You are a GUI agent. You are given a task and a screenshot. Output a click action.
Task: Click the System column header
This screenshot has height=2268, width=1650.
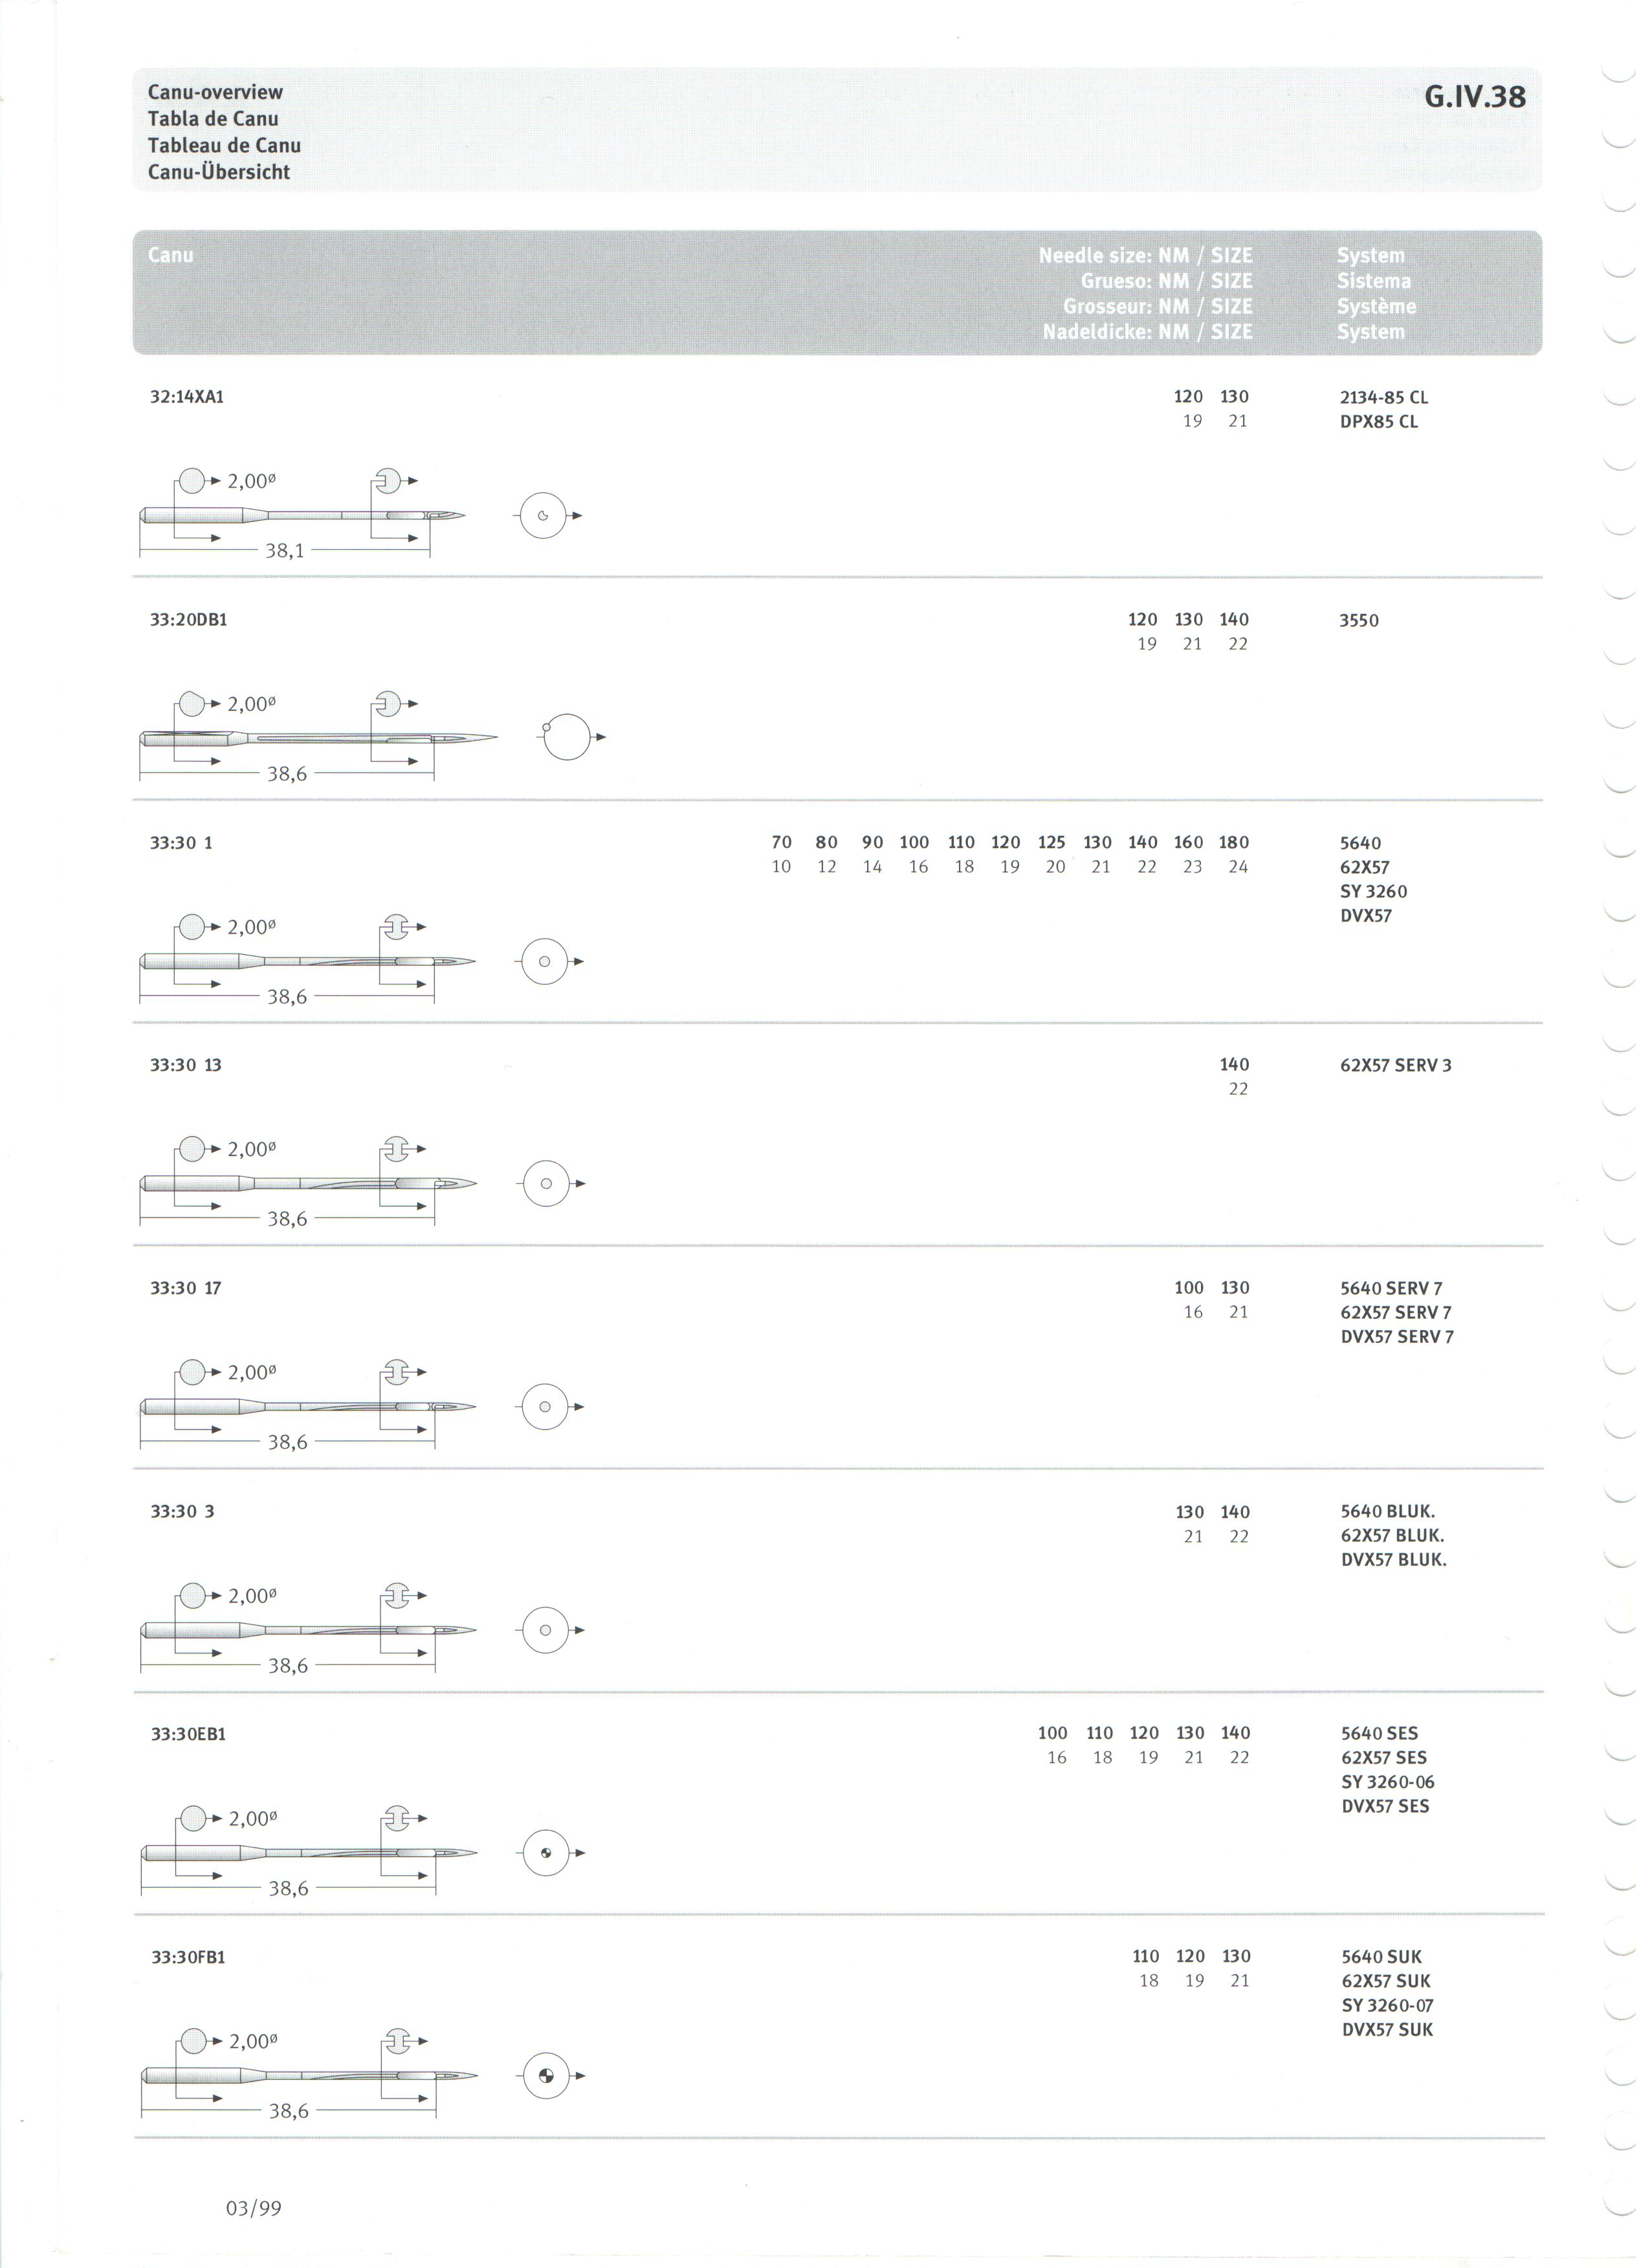pos(1370,255)
